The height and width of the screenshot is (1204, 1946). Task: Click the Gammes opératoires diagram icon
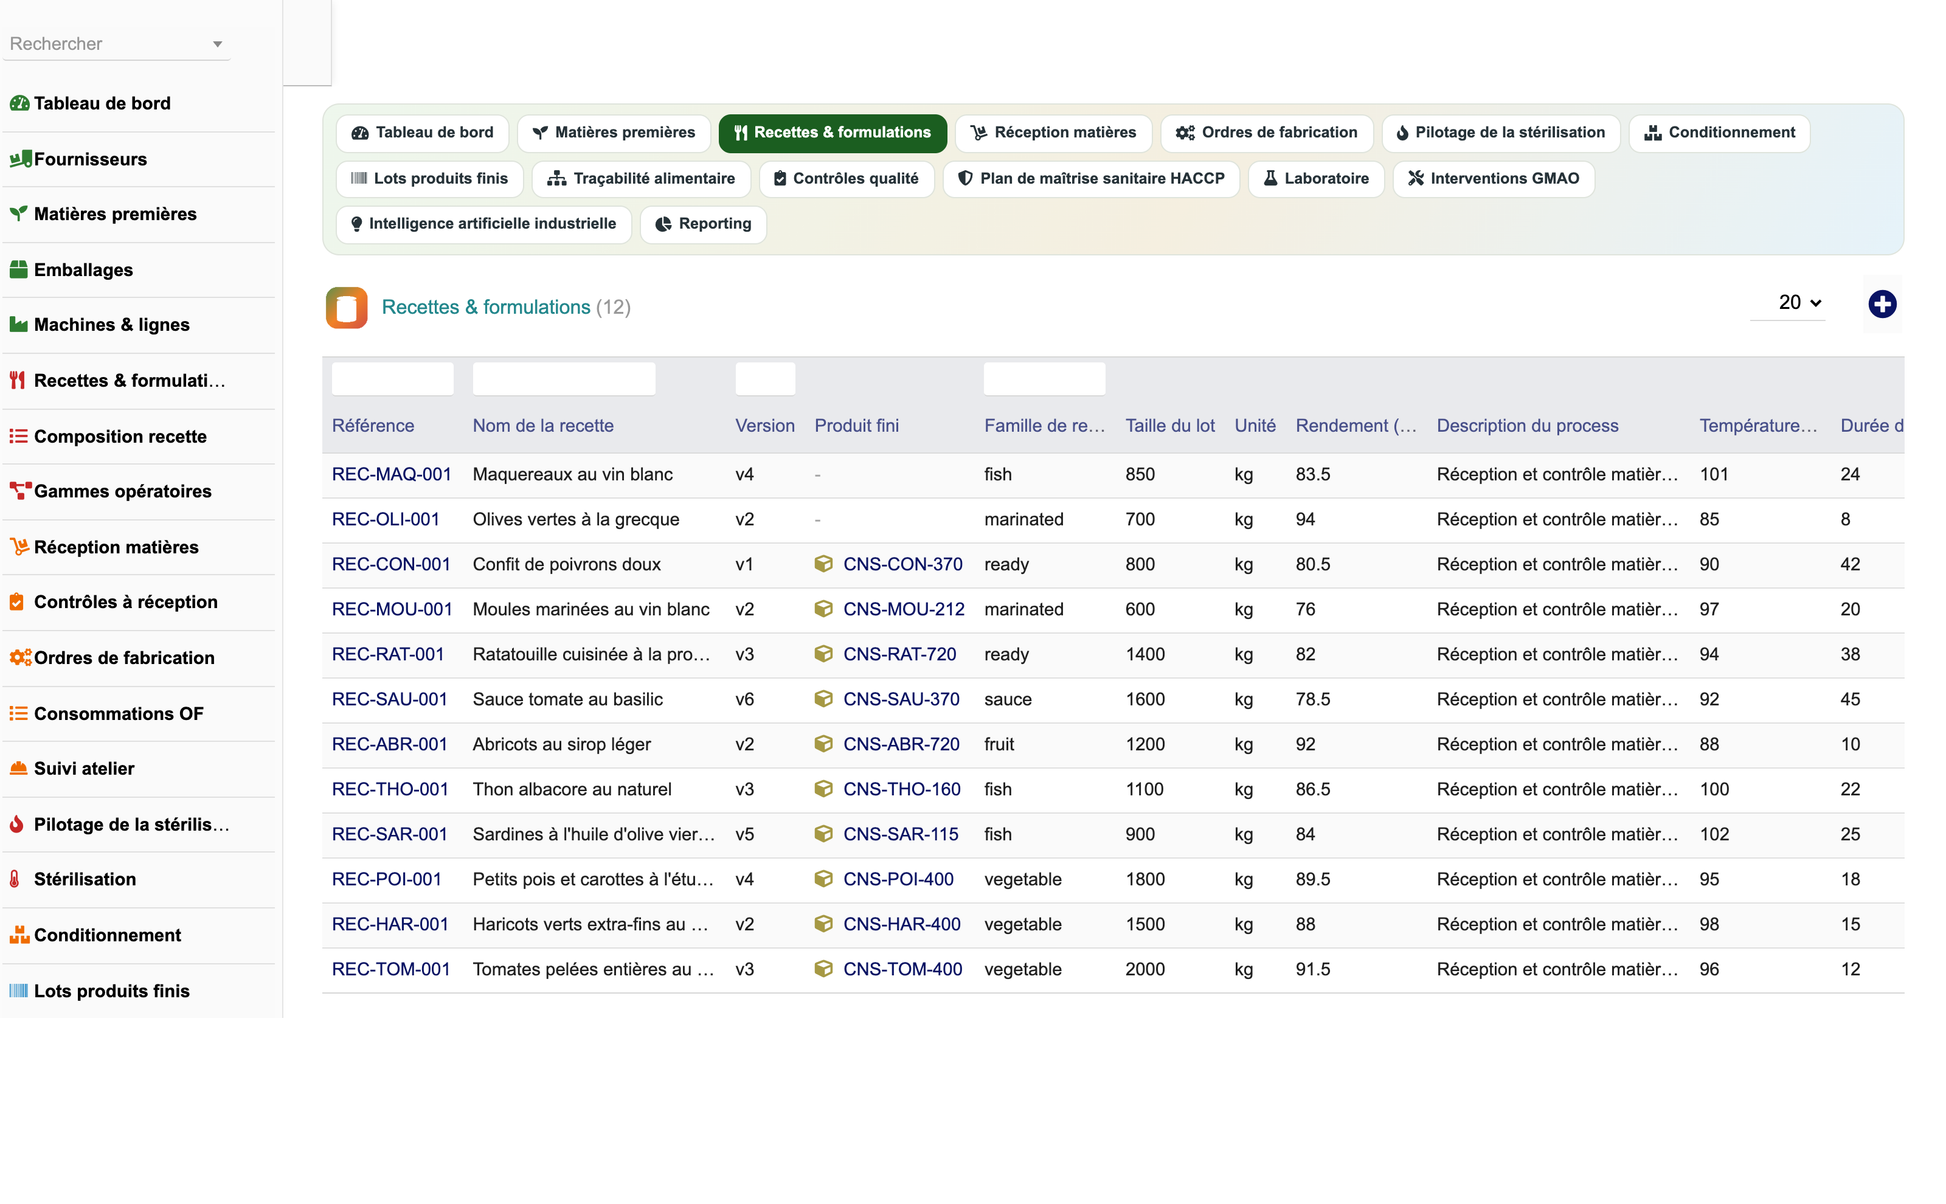coord(19,491)
